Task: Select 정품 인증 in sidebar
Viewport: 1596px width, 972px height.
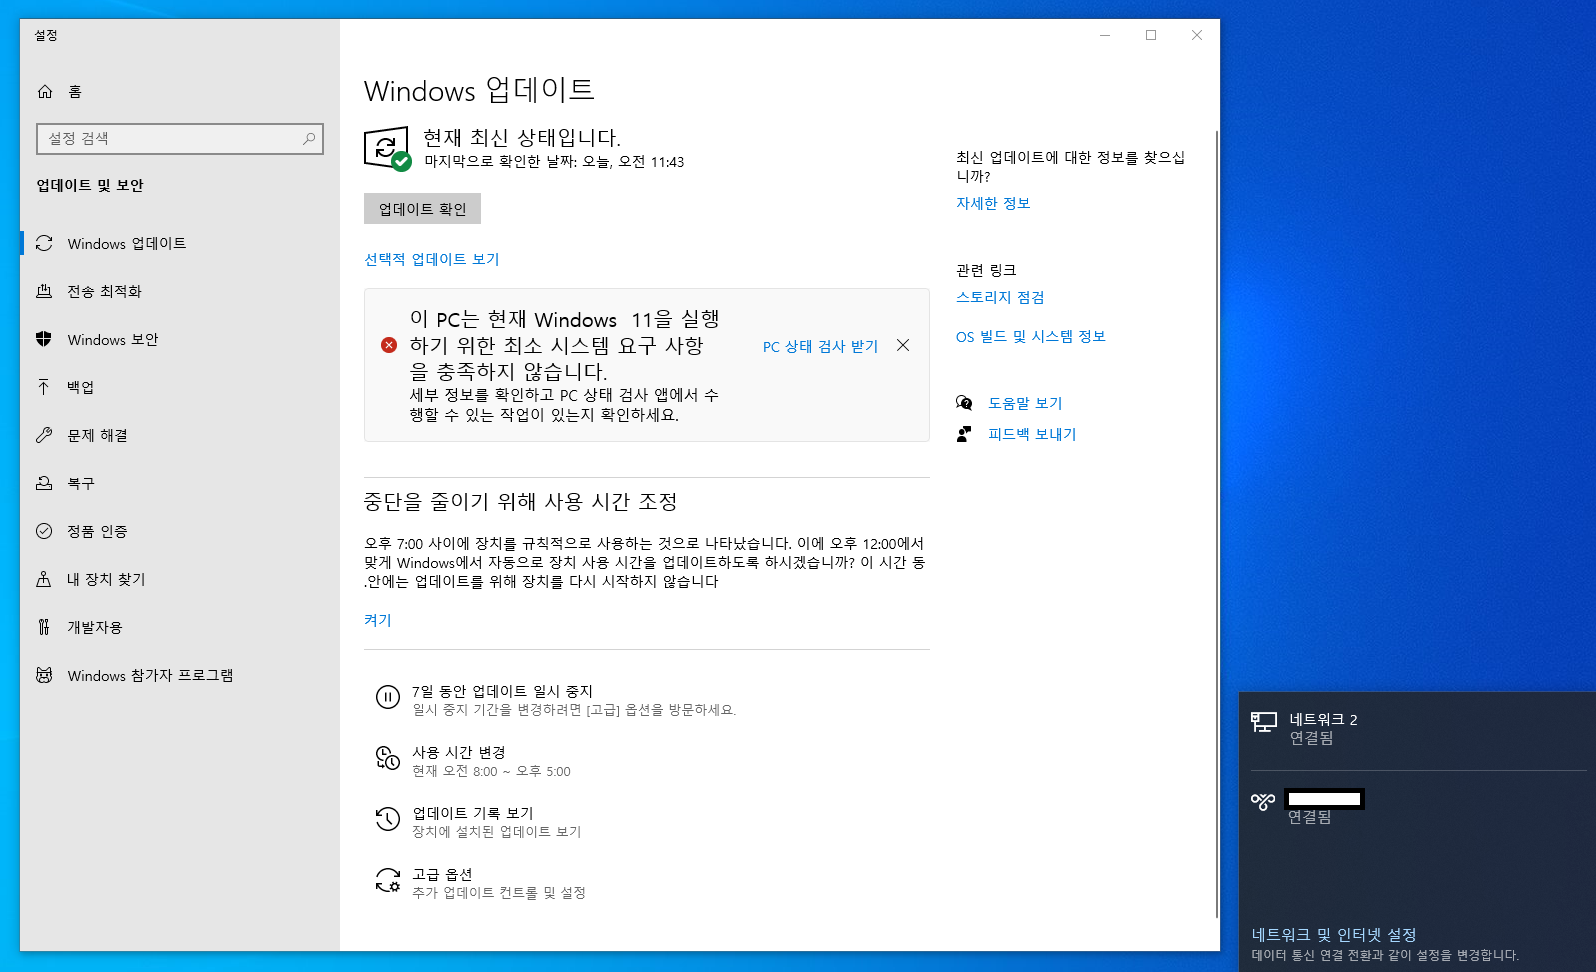Action: pyautogui.click(x=180, y=531)
